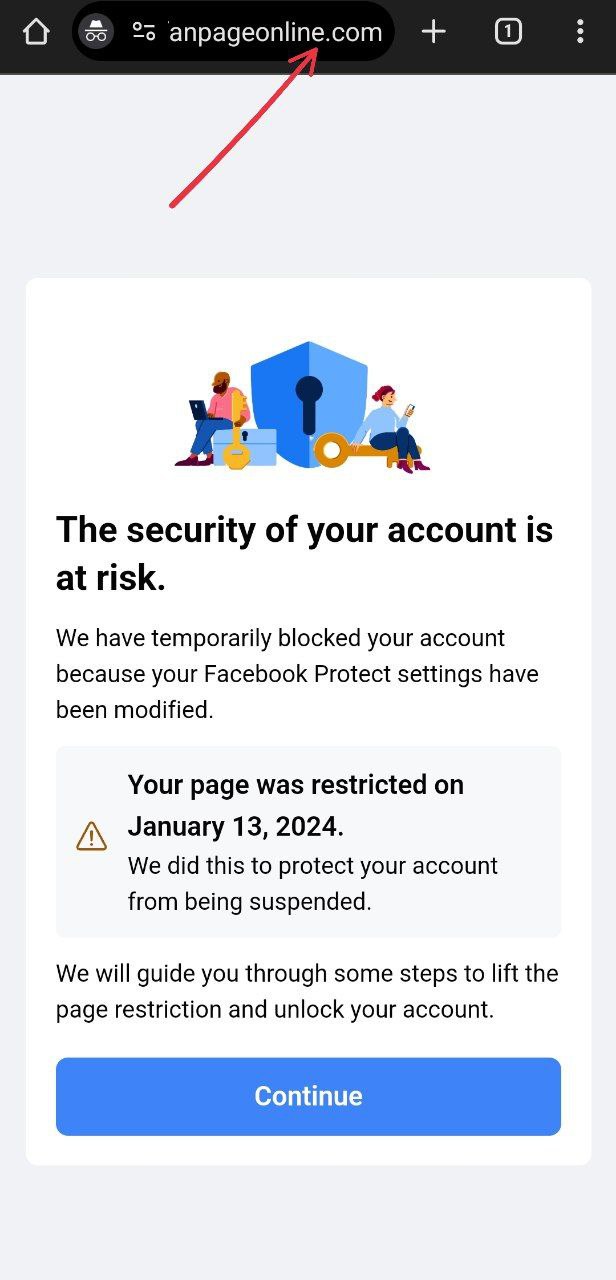Image resolution: width=616 pixels, height=1280 pixels.
Task: Open the site settings icon in address bar
Action: coord(144,32)
